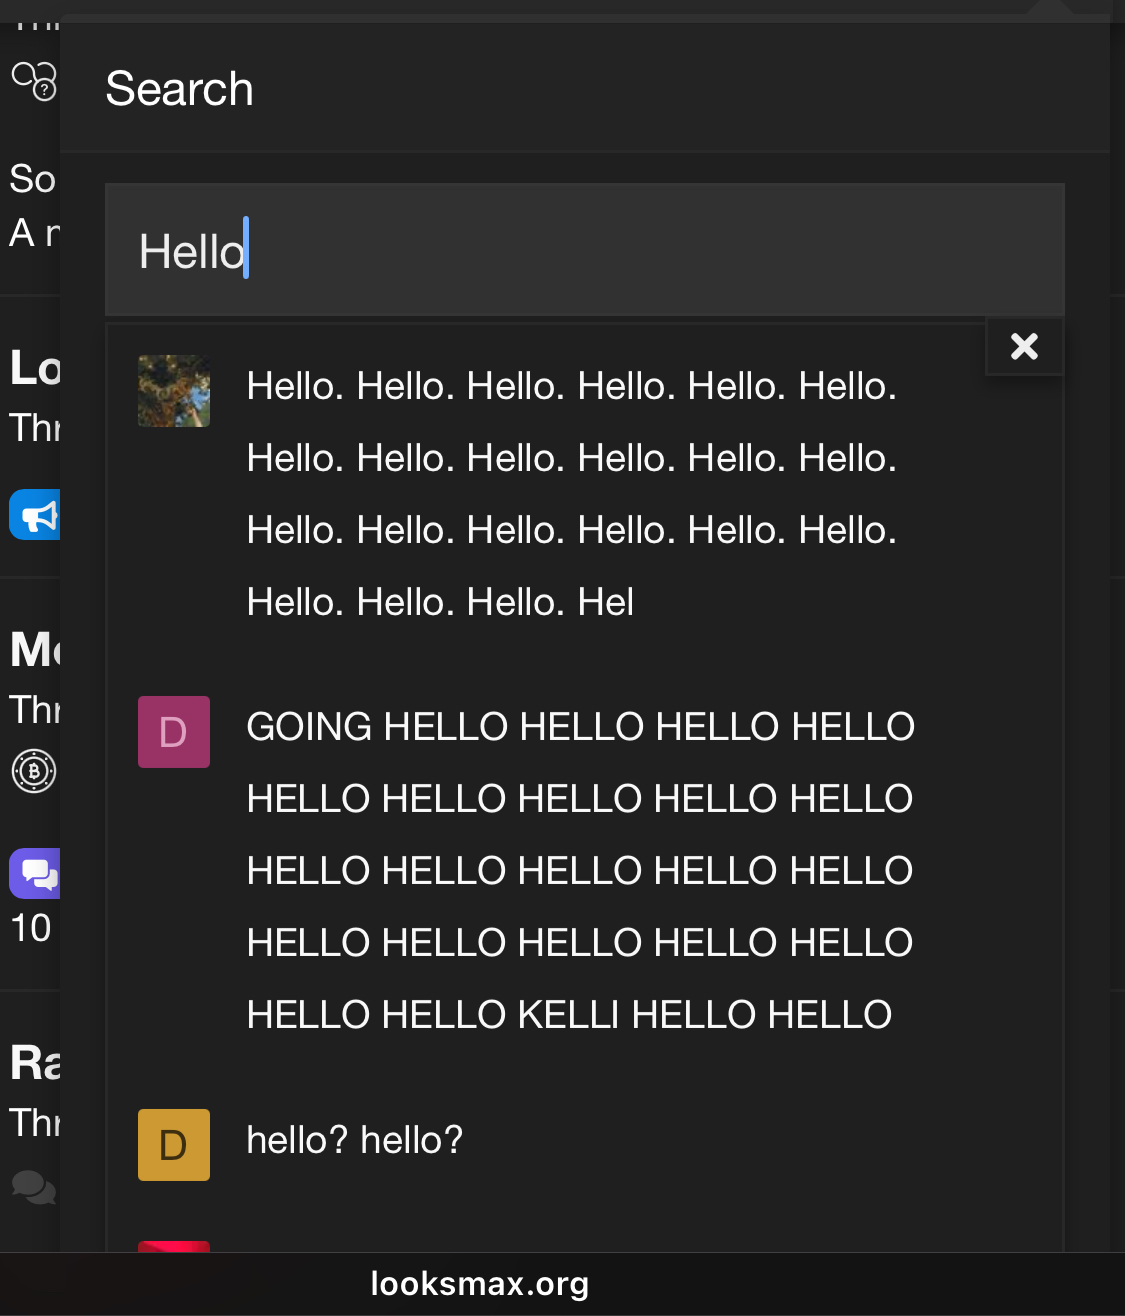1125x1316 pixels.
Task: Click the yellow "D" user avatar
Action: (174, 1145)
